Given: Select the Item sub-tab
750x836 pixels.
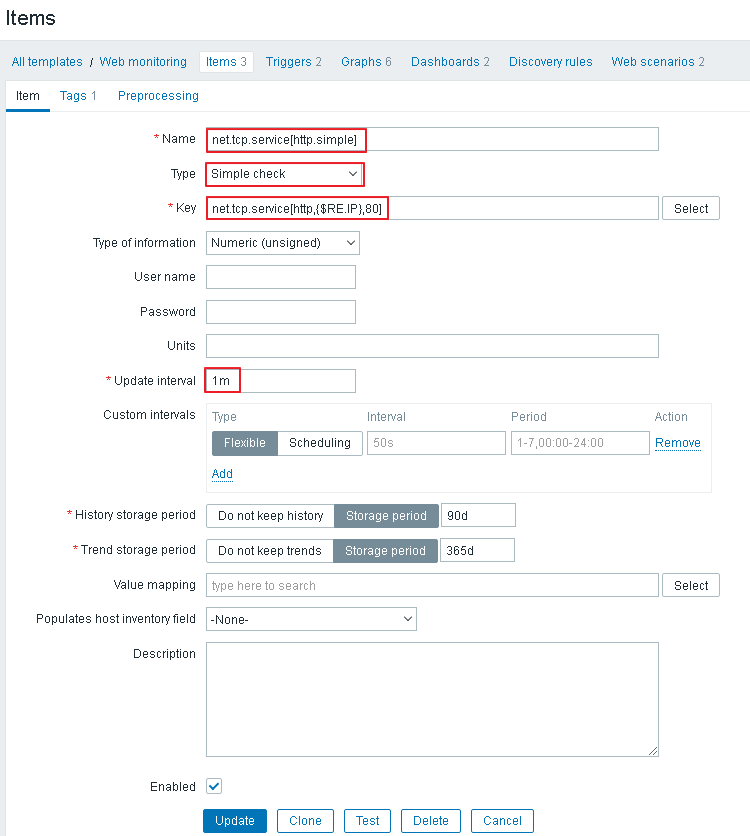Looking at the screenshot, I should (x=28, y=96).
